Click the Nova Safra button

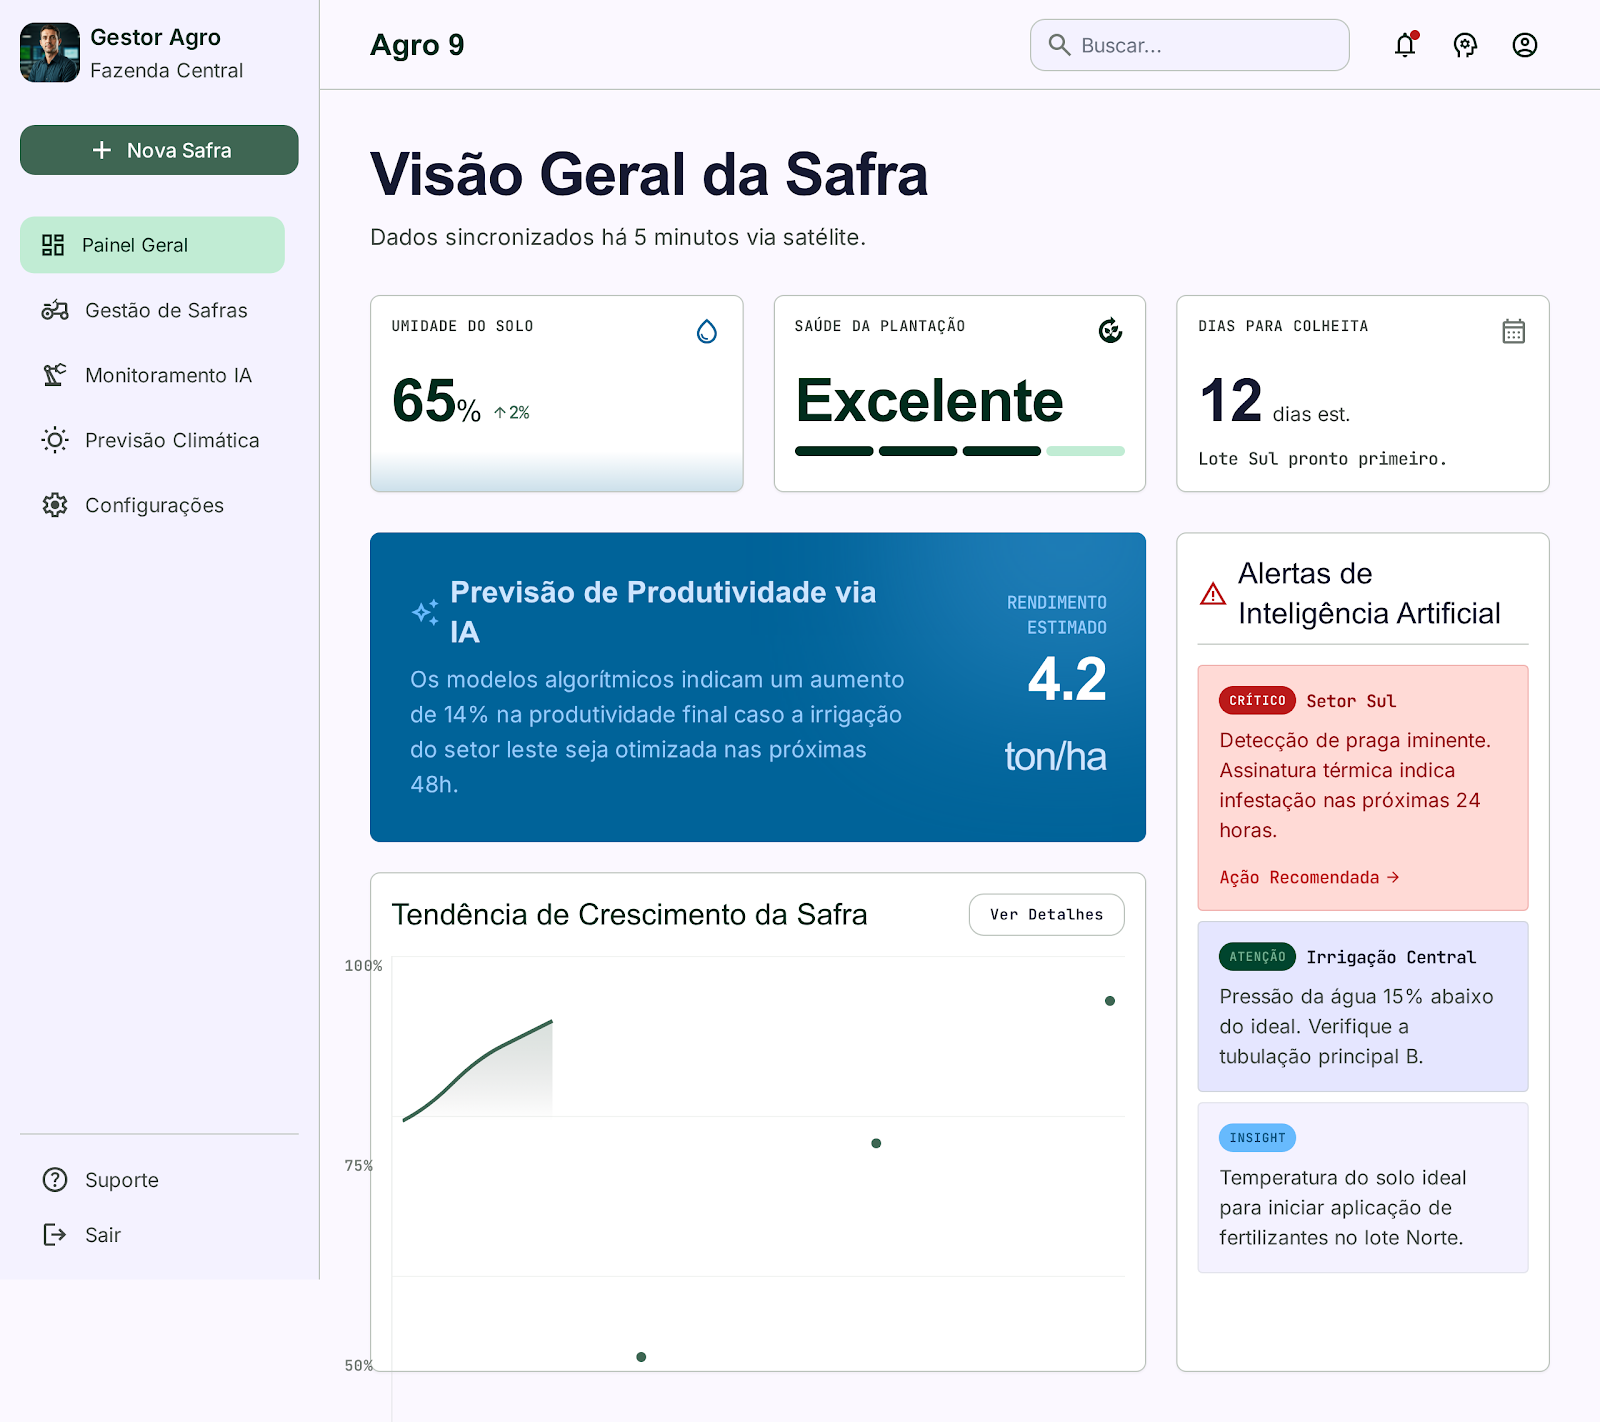[159, 150]
